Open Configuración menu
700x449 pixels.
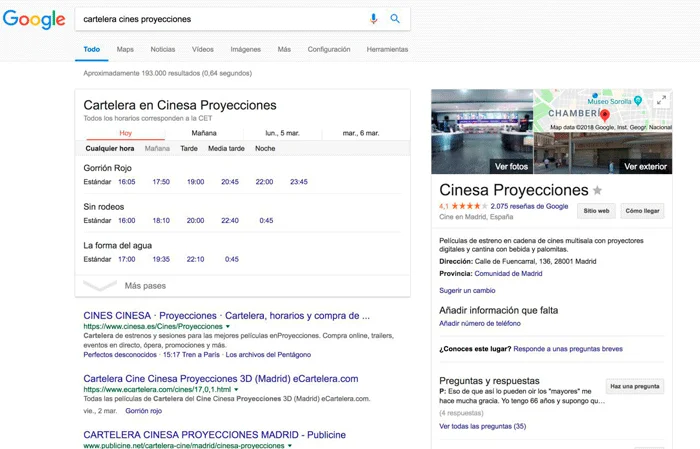click(x=329, y=49)
